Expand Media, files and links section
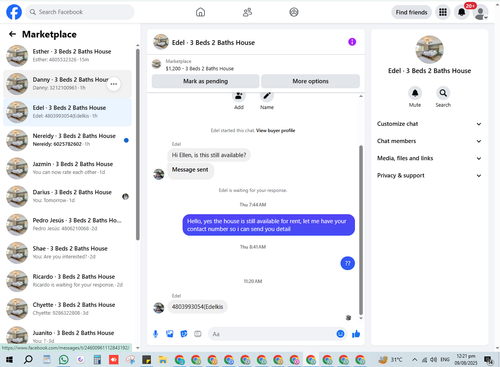This screenshot has width=500, height=367. (x=429, y=158)
